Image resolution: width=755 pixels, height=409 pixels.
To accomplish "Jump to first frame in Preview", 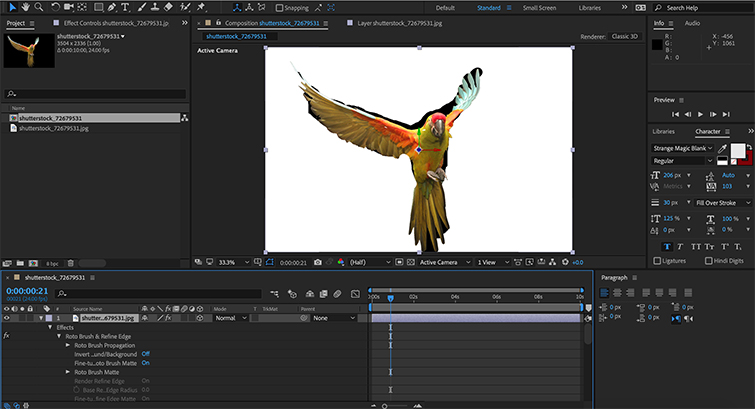I will (x=675, y=114).
